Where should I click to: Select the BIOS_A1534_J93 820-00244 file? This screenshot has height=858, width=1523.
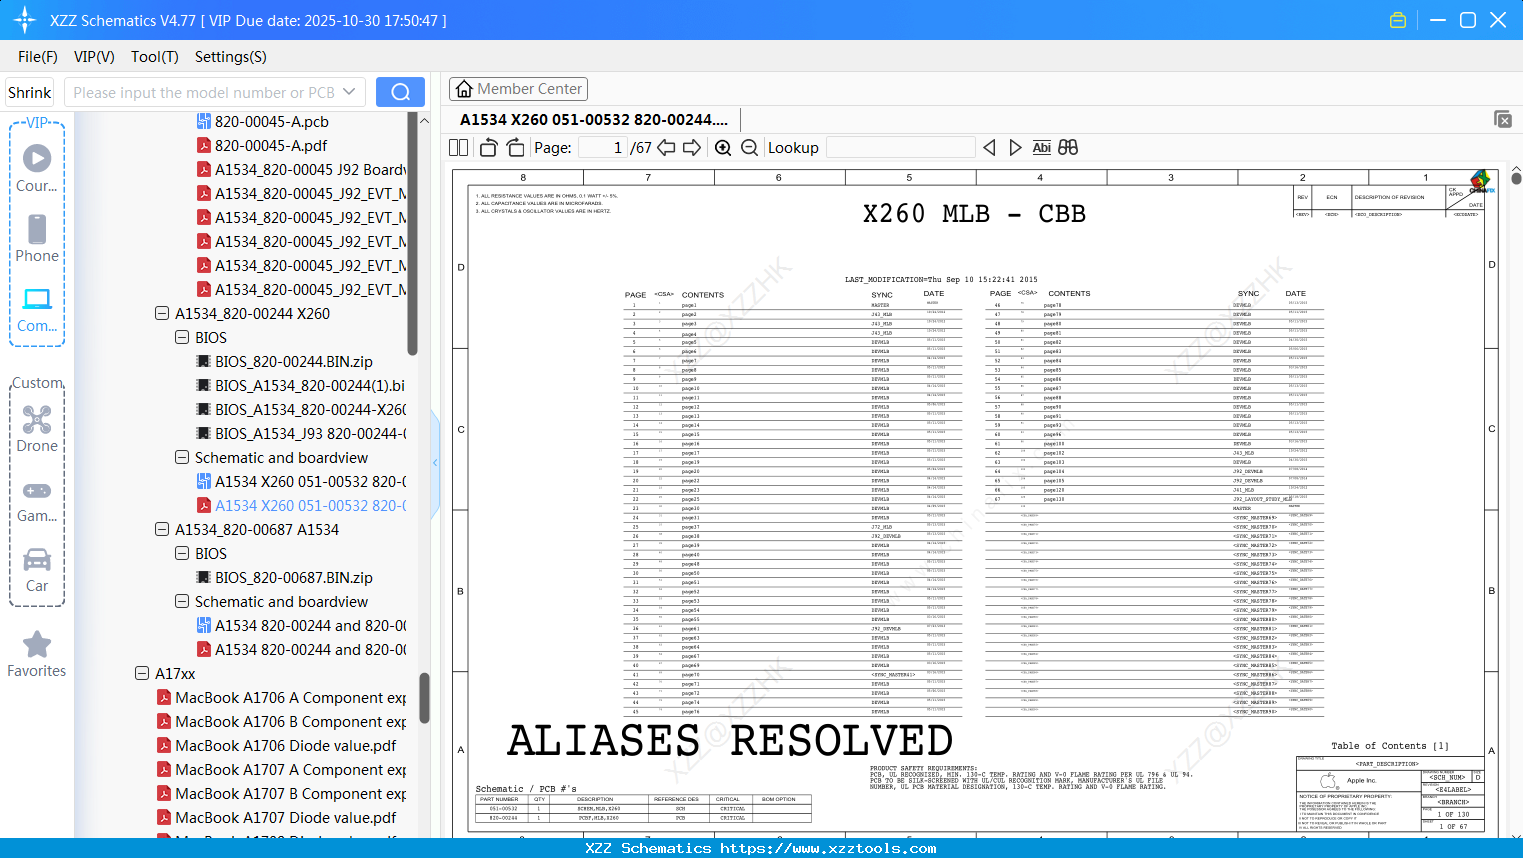(301, 434)
